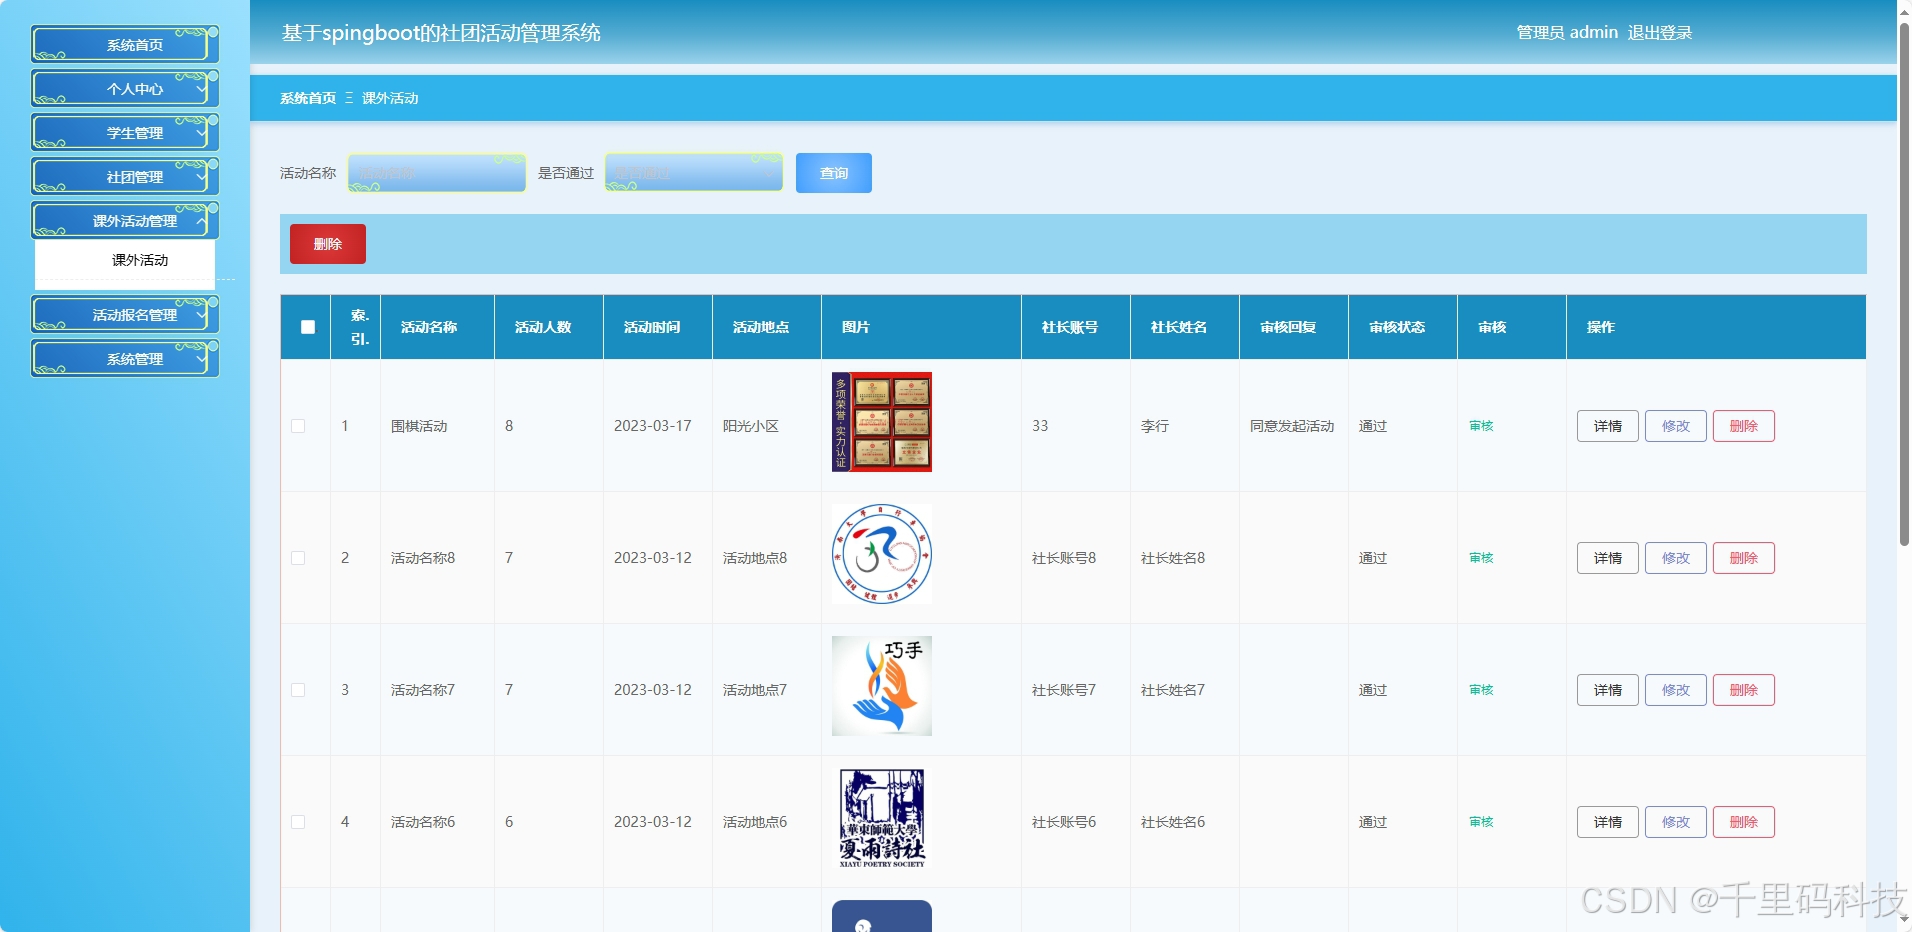Click 修改 for 活动名称8

(1676, 558)
